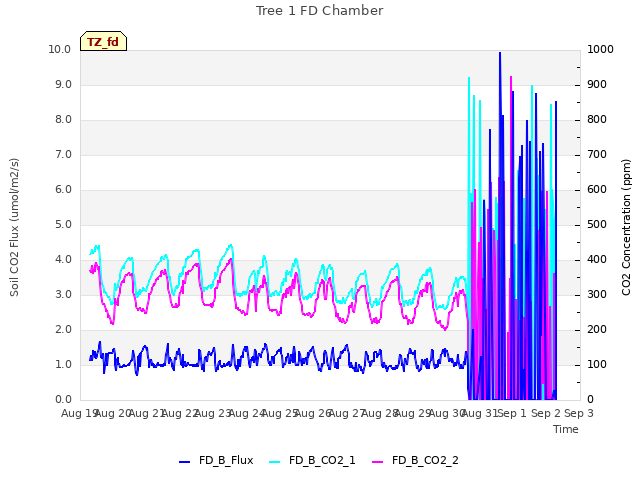The height and width of the screenshot is (480, 640).
Task: Toggle the FD_B_CO2_2 legend entry
Action: [415, 460]
